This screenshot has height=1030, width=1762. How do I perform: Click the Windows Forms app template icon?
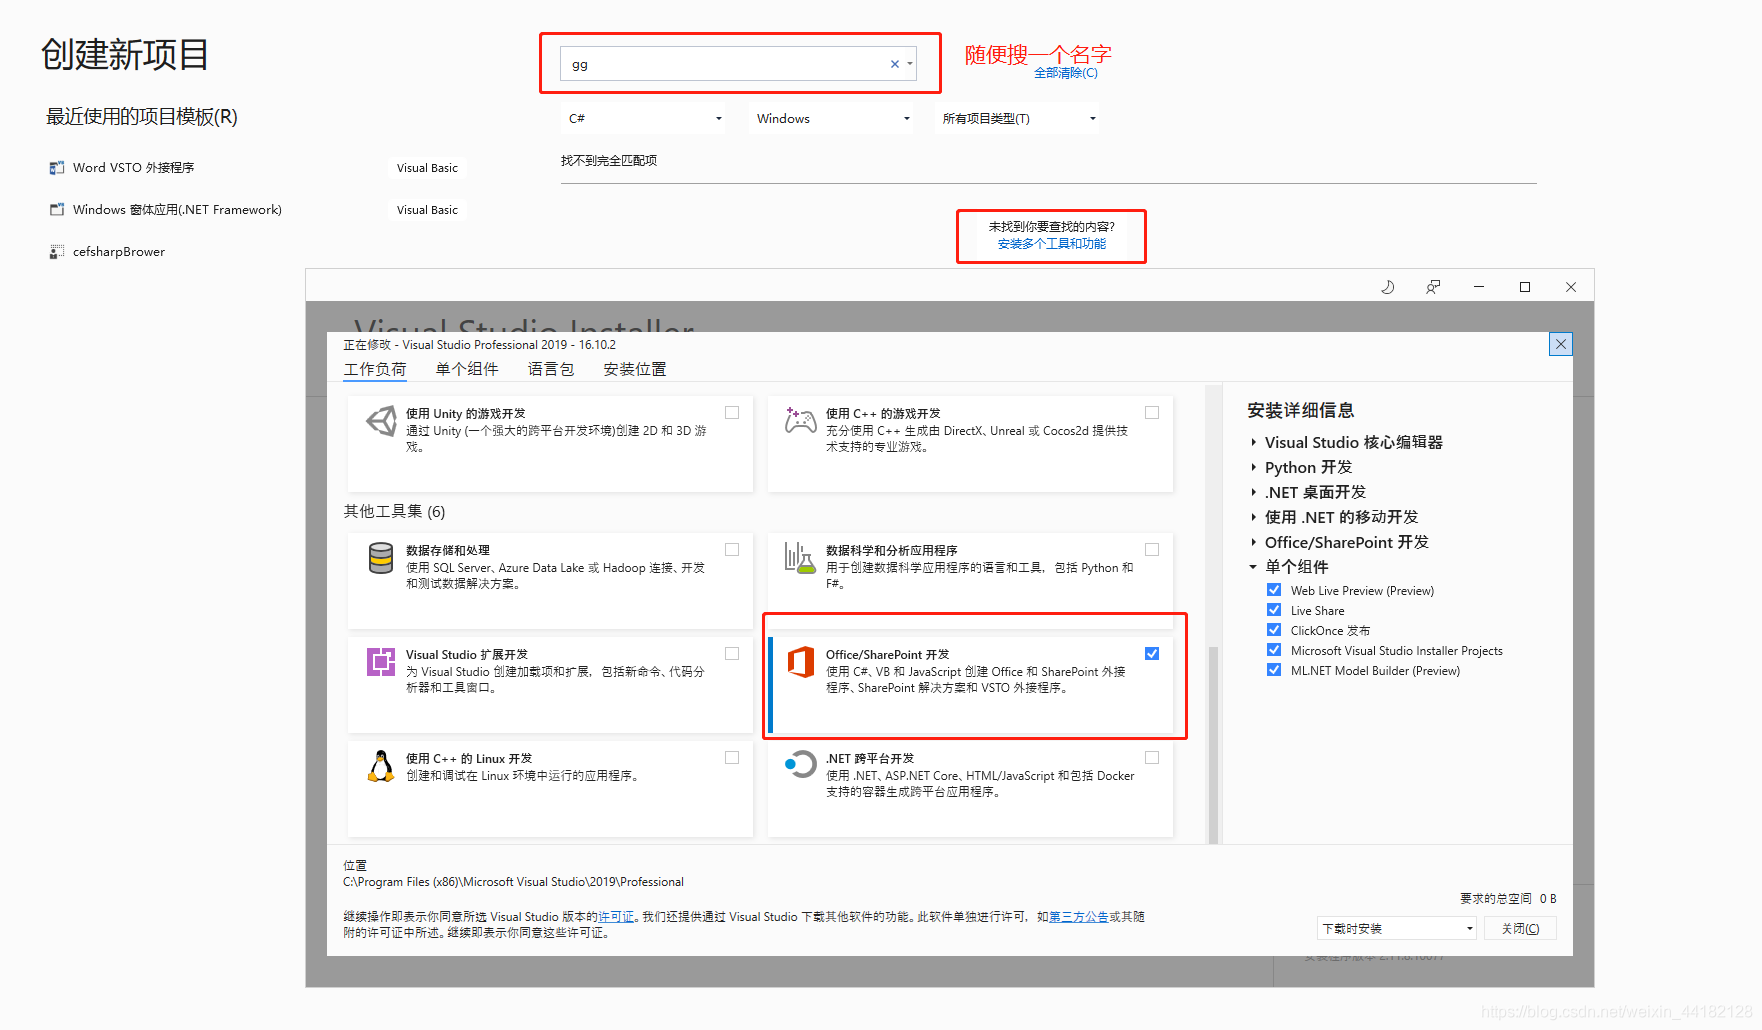(x=57, y=210)
